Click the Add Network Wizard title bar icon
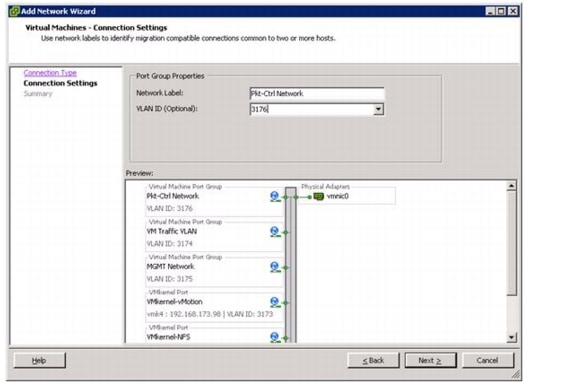This screenshot has height=384, width=576. [15, 11]
